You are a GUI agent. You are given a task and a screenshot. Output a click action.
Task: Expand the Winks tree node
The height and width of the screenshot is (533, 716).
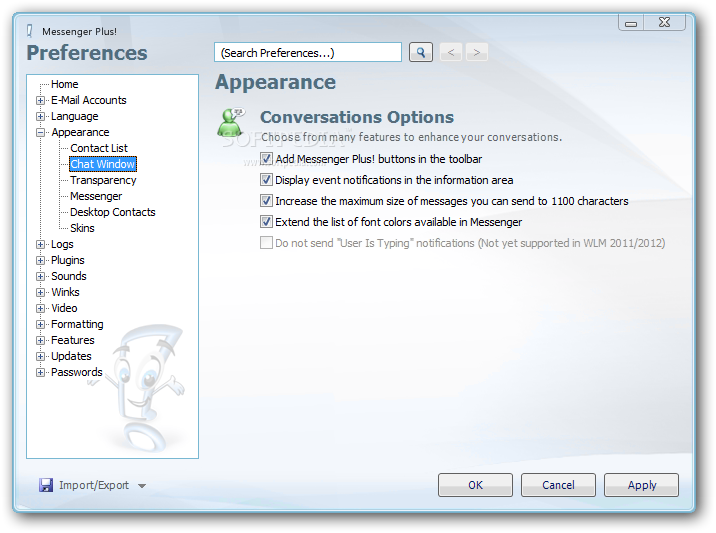pos(41,292)
